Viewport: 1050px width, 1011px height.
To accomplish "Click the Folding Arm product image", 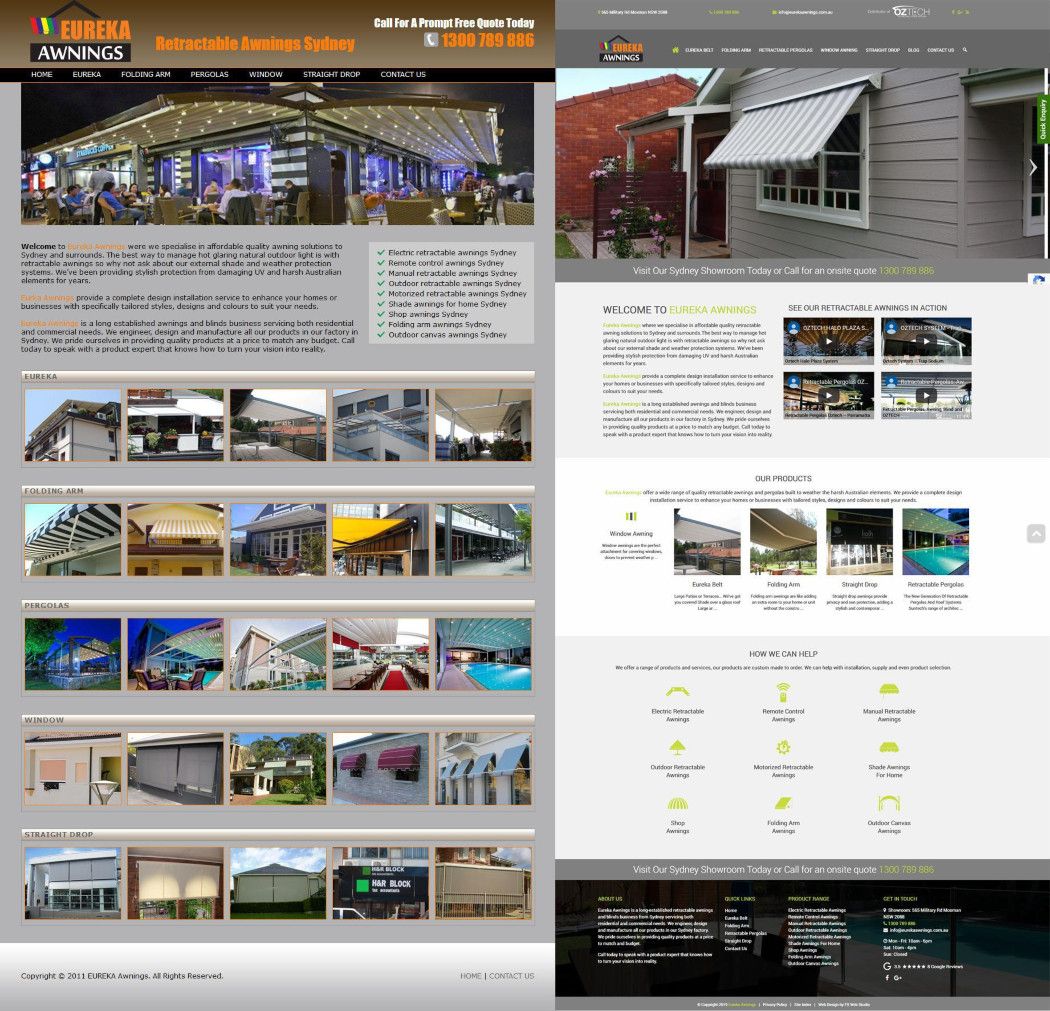I will pyautogui.click(x=783, y=541).
